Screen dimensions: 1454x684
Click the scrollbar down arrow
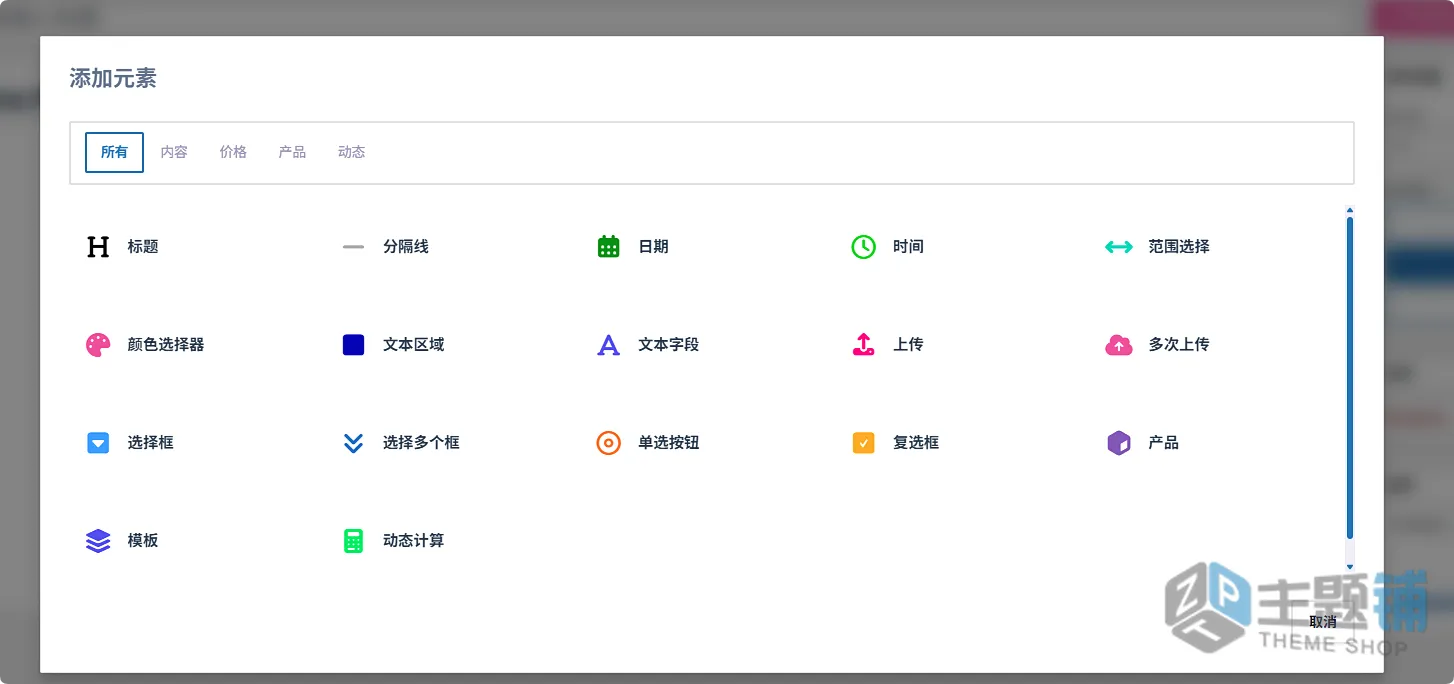(1350, 567)
